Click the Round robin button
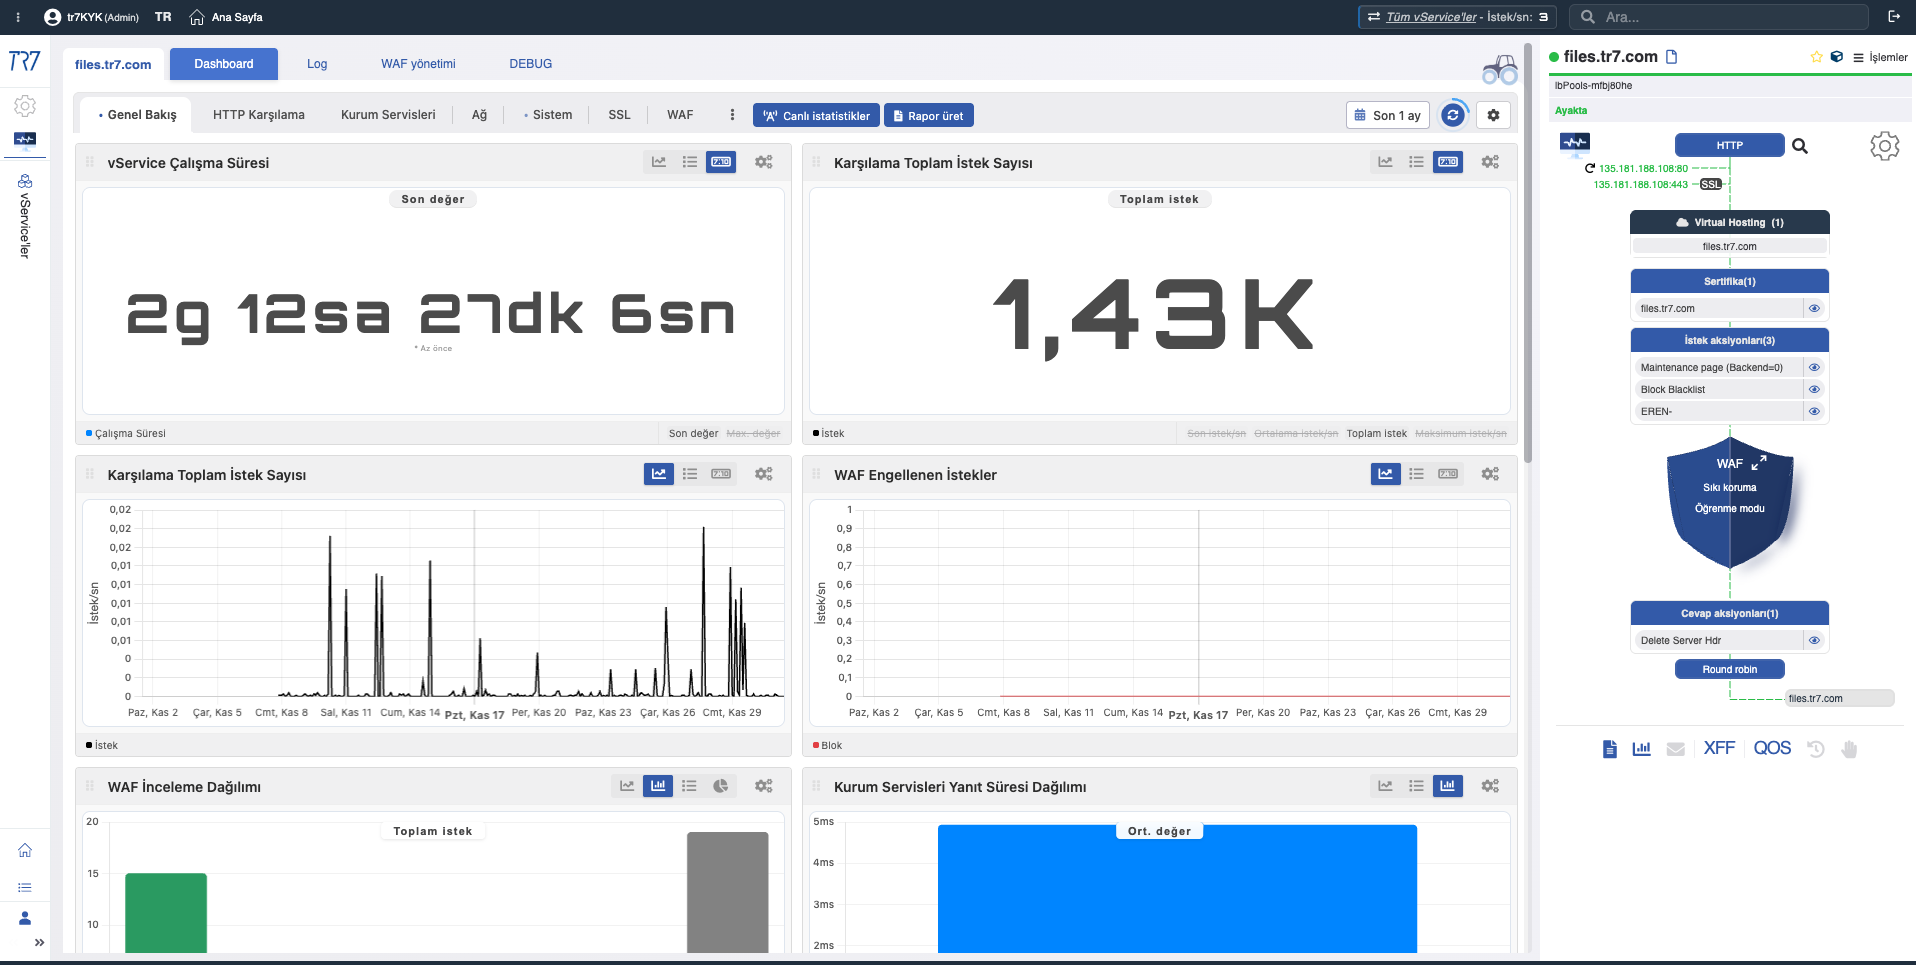This screenshot has height=965, width=1916. 1730,669
